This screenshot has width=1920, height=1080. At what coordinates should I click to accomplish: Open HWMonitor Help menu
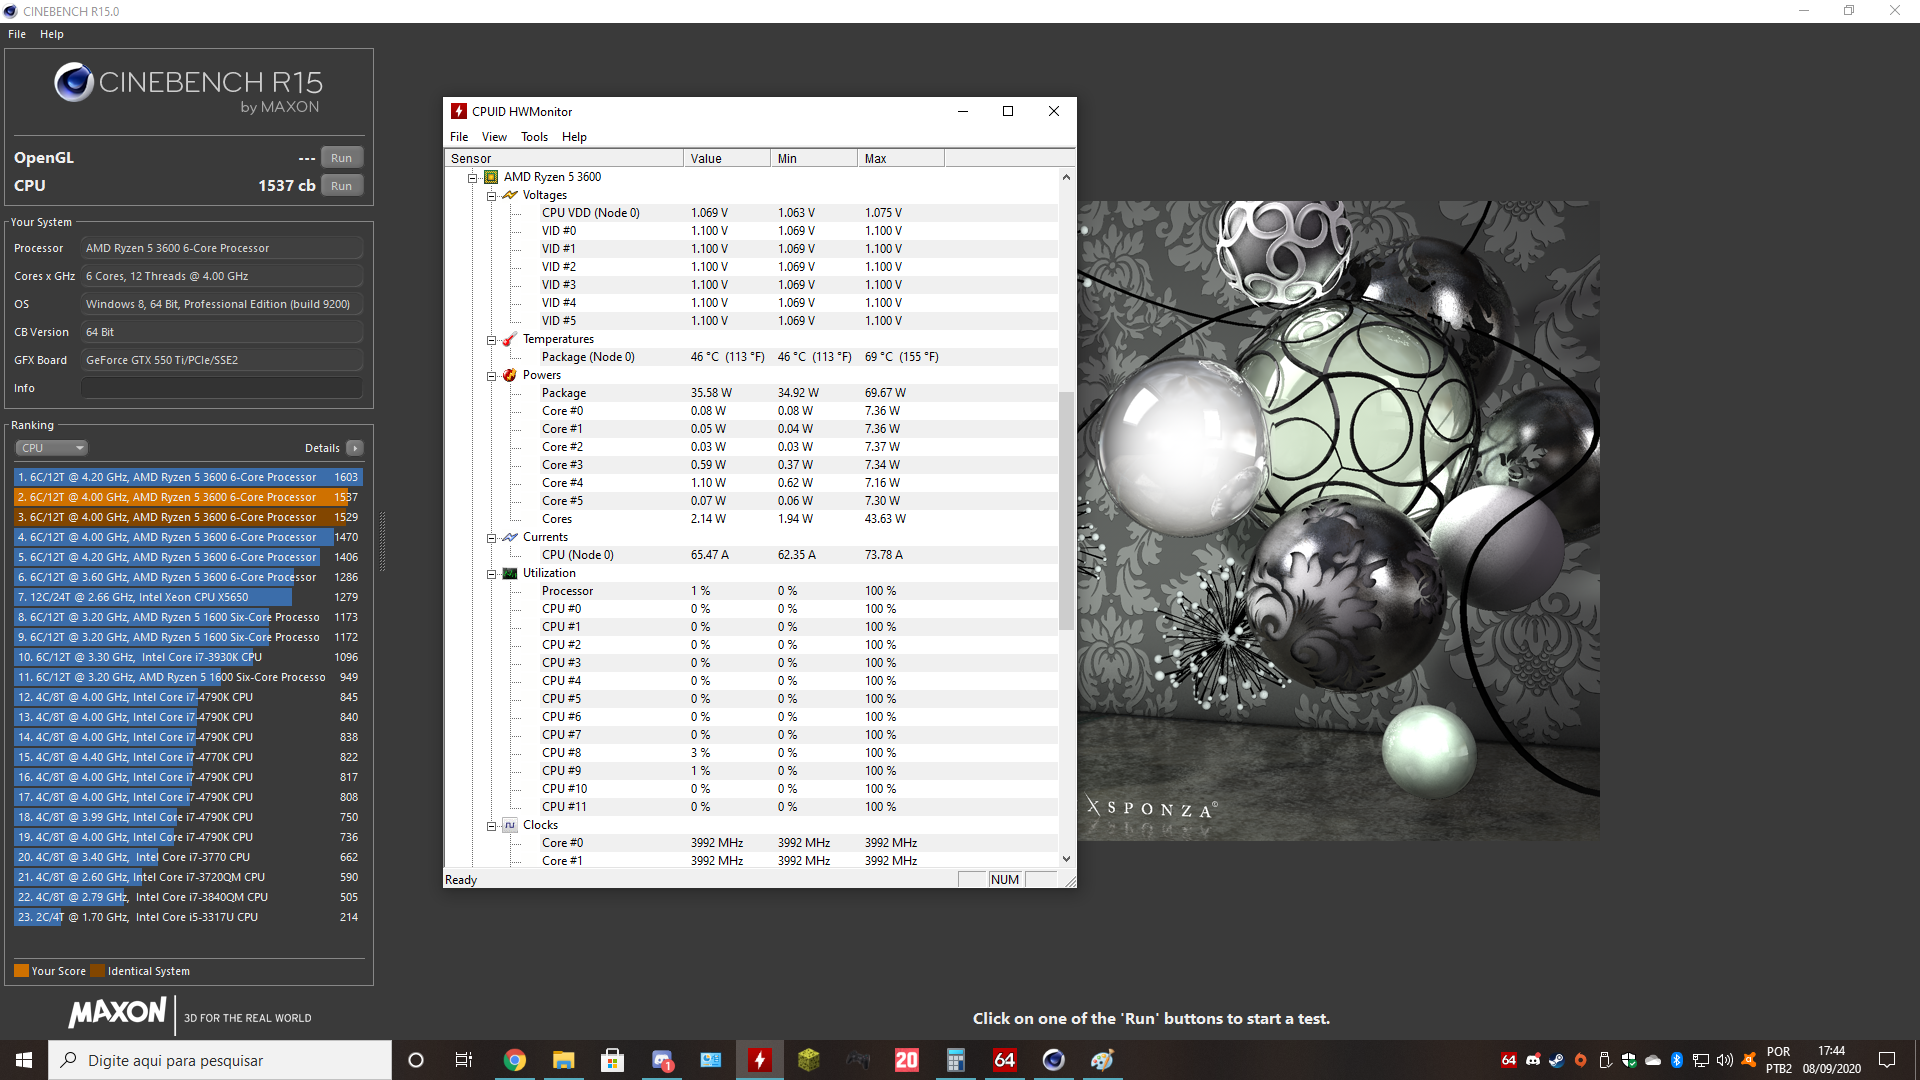pos(574,137)
